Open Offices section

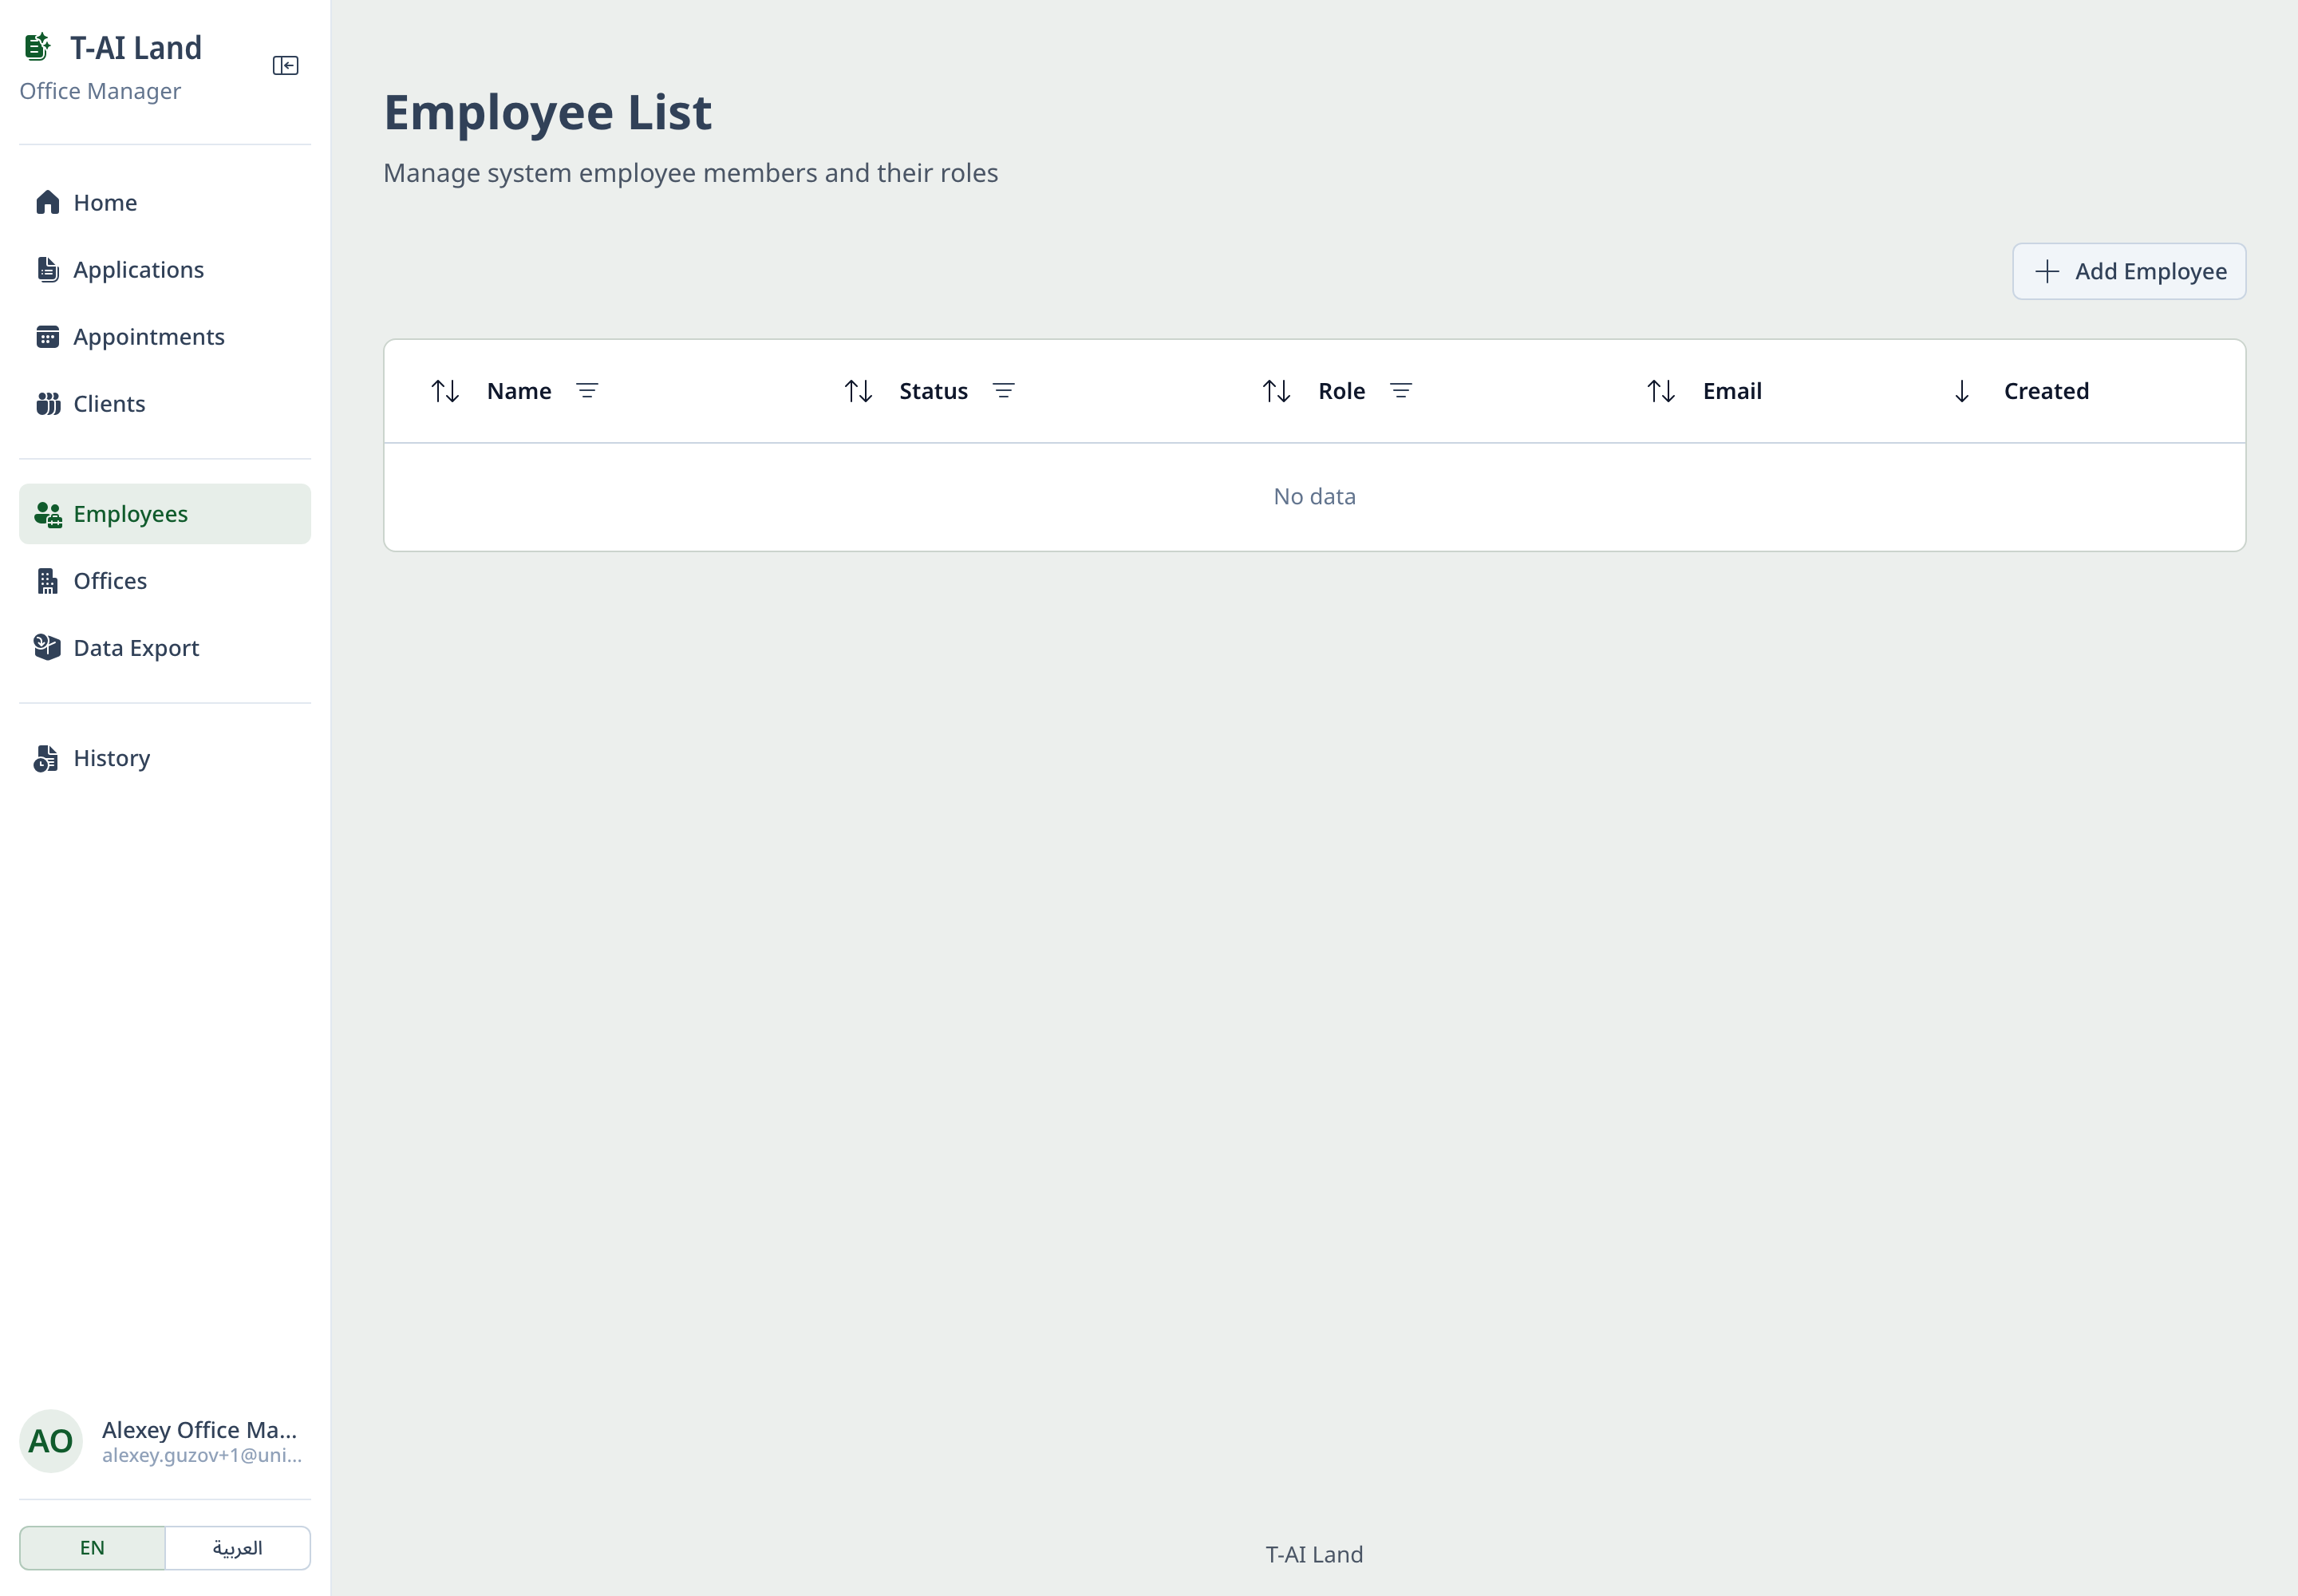(x=165, y=581)
